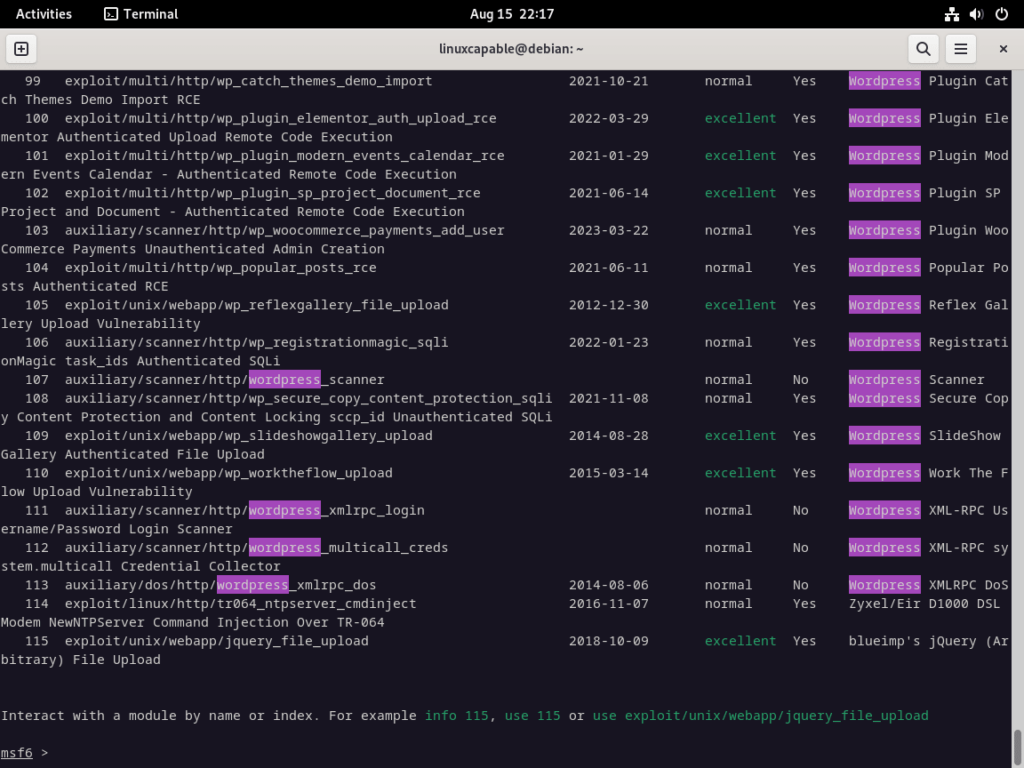Screen dimensions: 1024x768
Task: Click 'excellent' rank in row 100
Action: pos(741,118)
